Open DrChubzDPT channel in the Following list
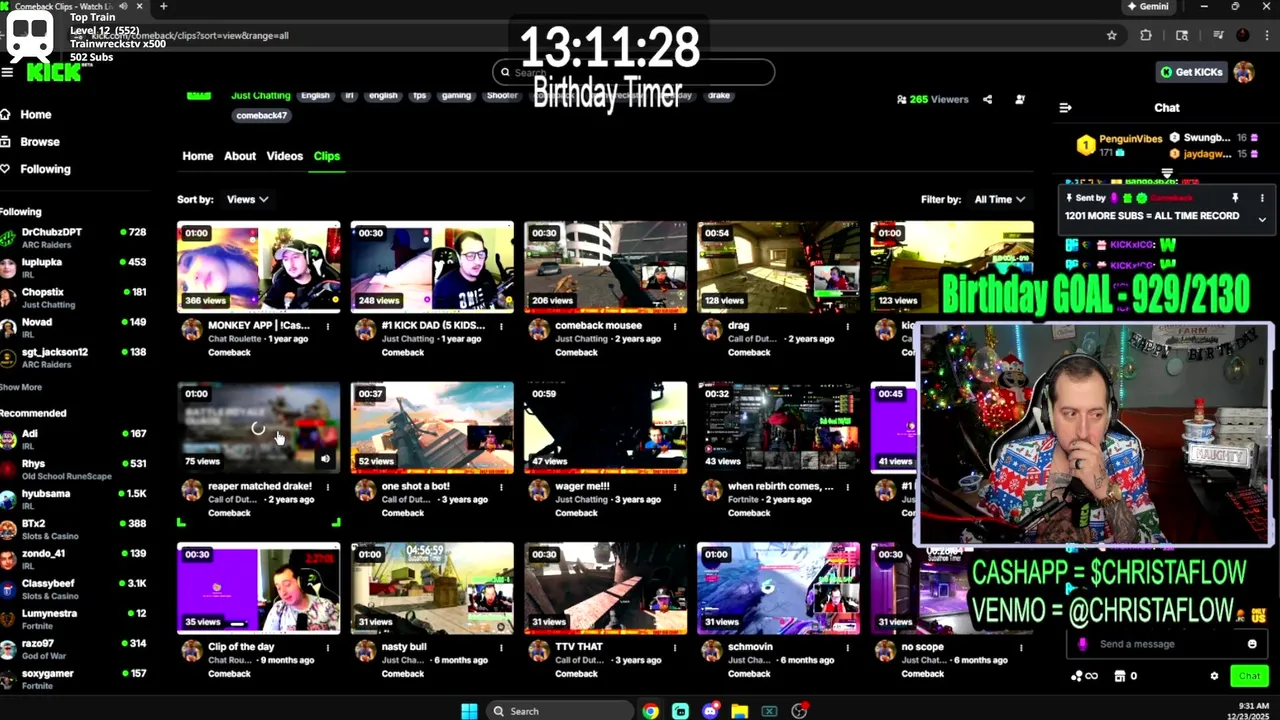Viewport: 1280px width, 720px height. point(74,237)
